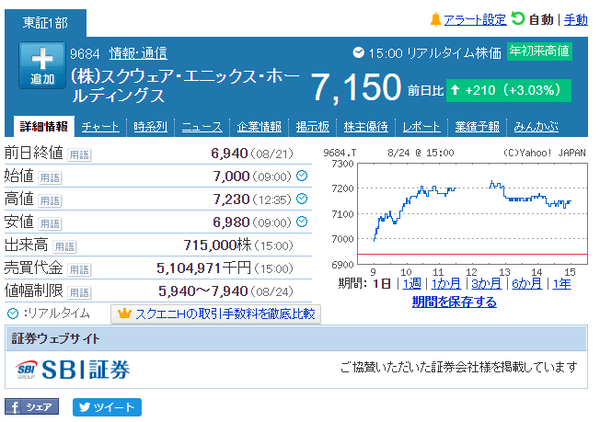The image size is (600, 422).
Task: Set chart period to 1か月
Action: [x=446, y=284]
